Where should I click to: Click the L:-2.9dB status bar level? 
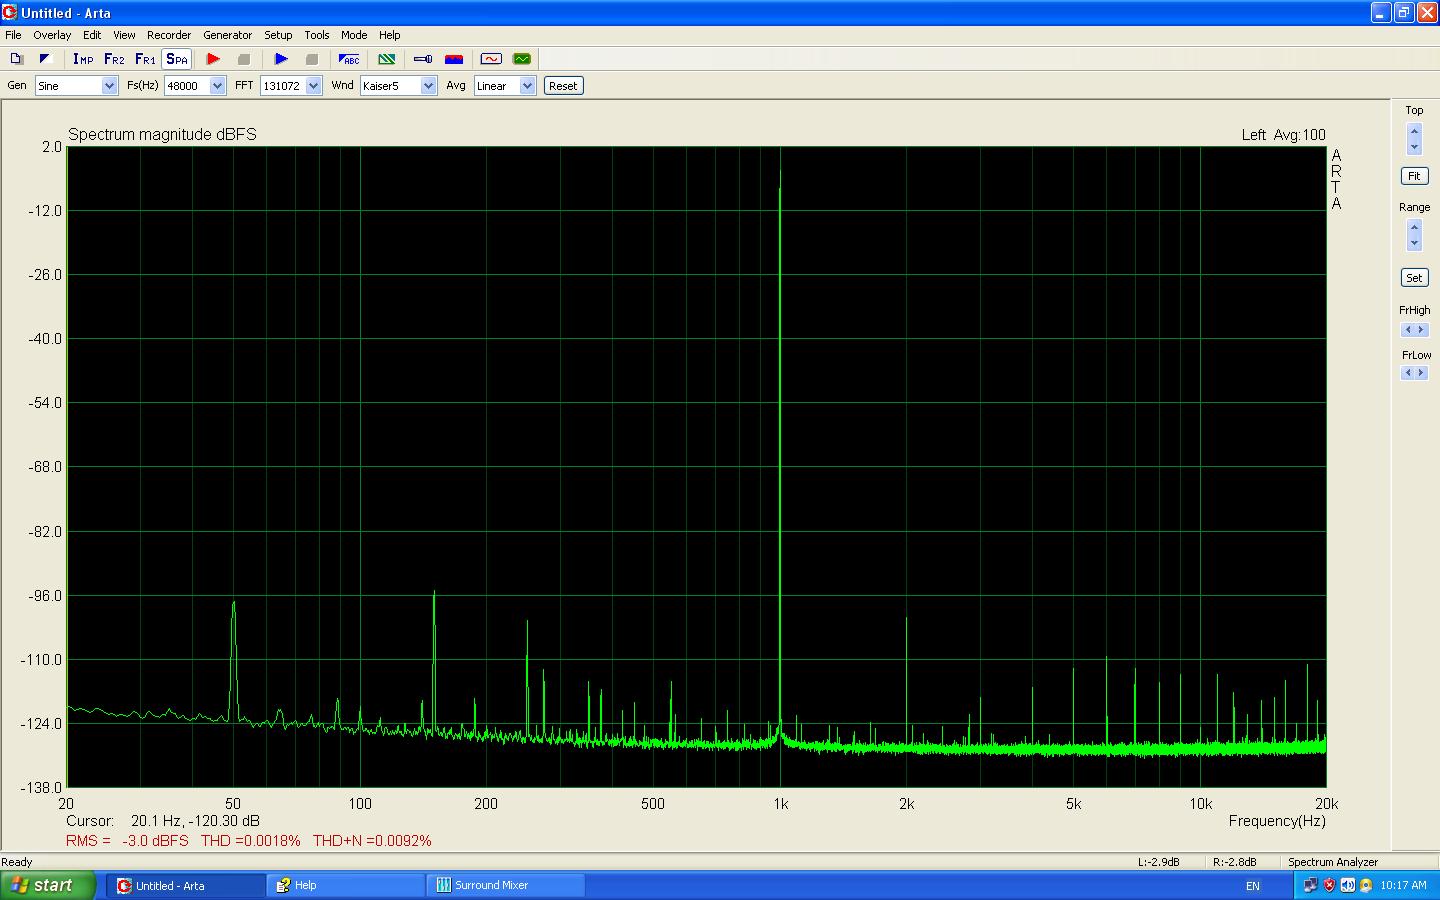pos(1160,862)
